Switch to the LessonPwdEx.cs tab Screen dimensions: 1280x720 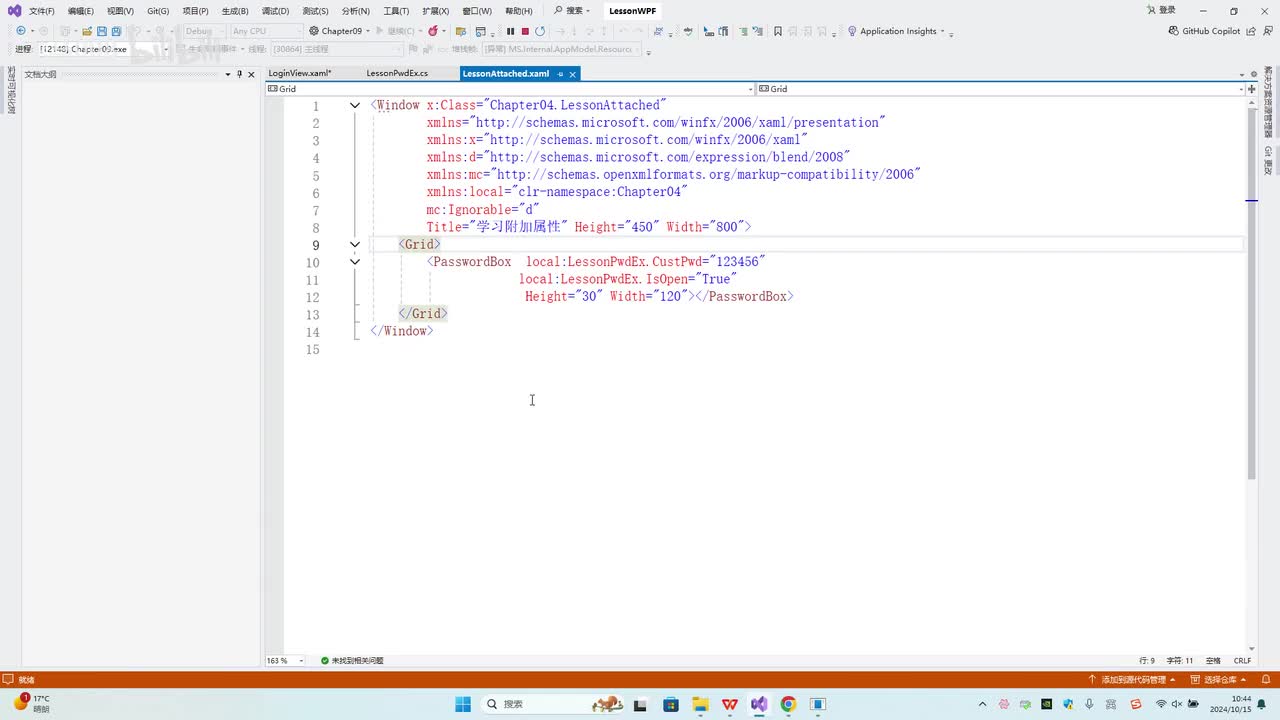tap(397, 74)
